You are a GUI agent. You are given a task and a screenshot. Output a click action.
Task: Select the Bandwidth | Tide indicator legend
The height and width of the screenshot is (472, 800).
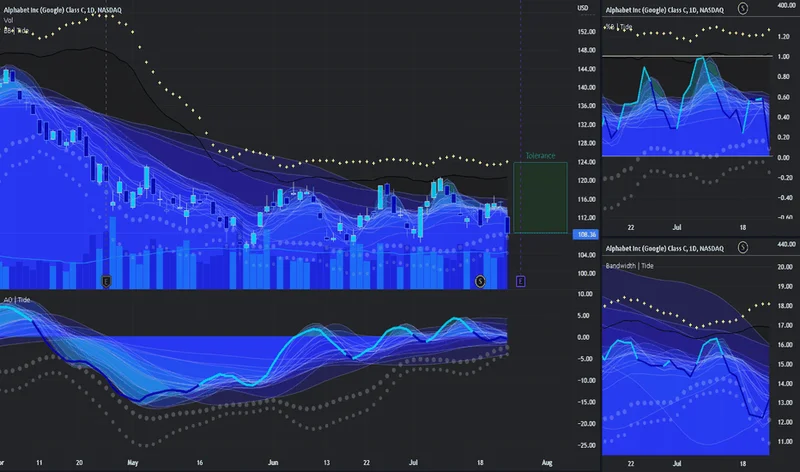(x=633, y=266)
